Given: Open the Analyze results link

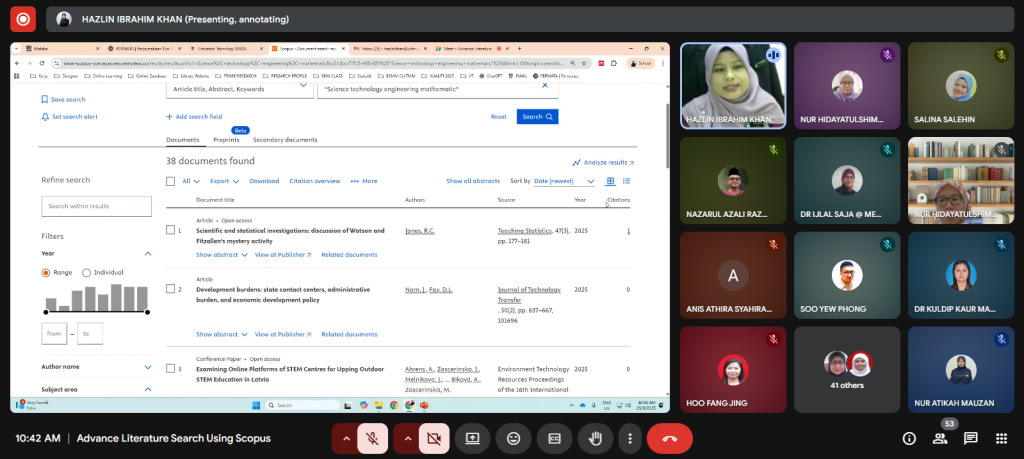Looking at the screenshot, I should [x=603, y=162].
